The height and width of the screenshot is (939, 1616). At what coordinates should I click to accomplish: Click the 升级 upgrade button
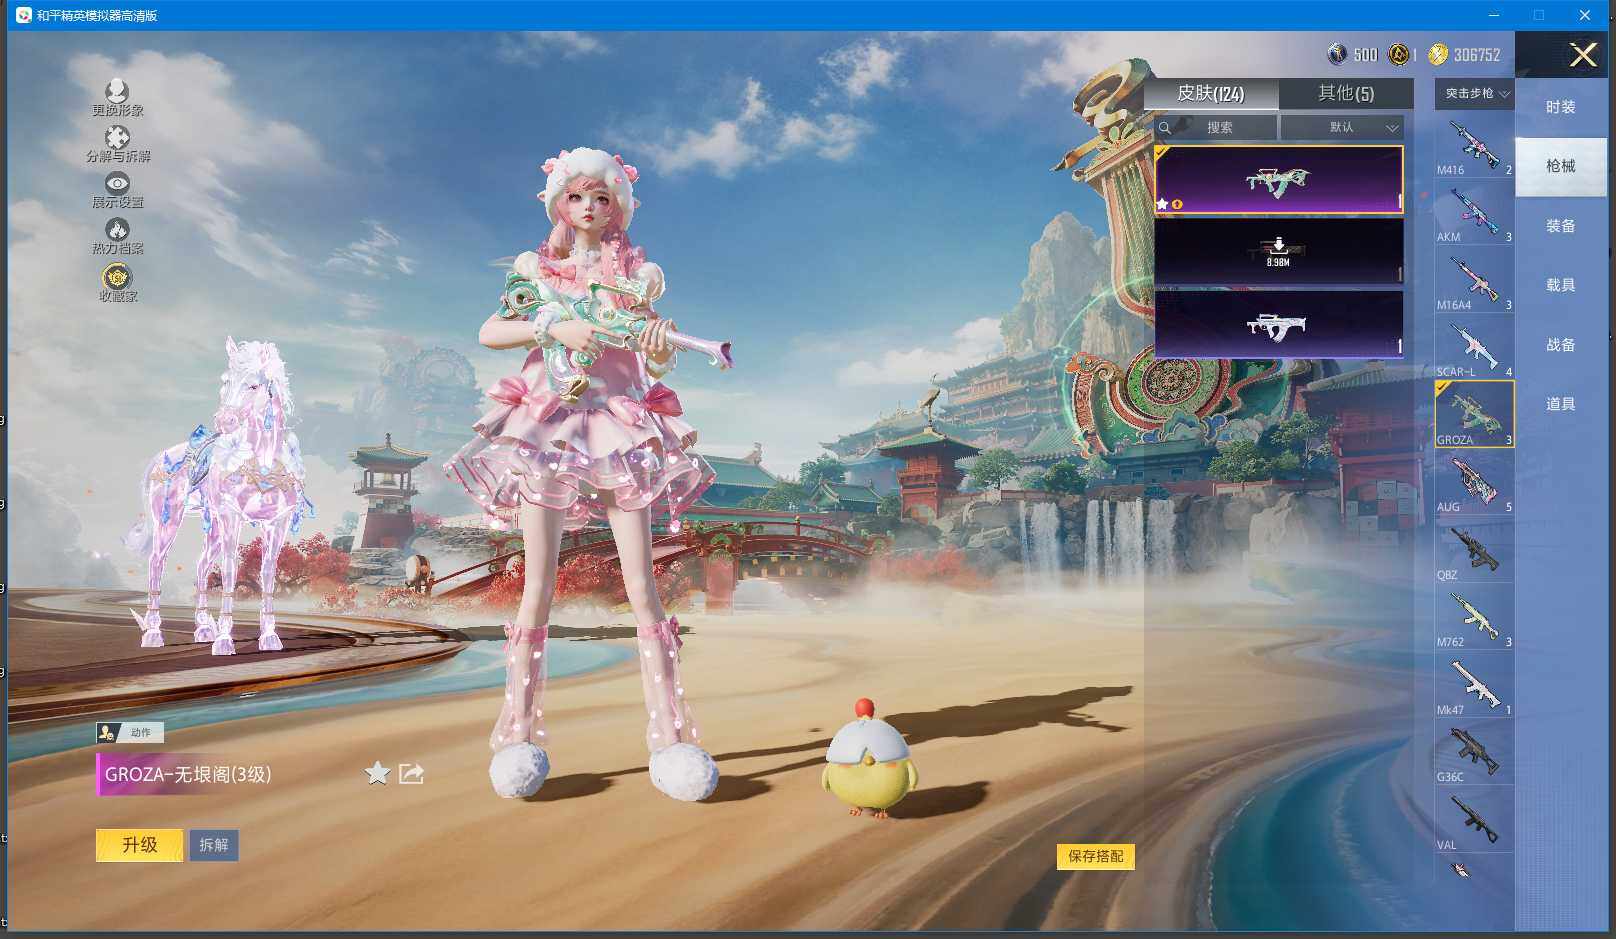140,845
